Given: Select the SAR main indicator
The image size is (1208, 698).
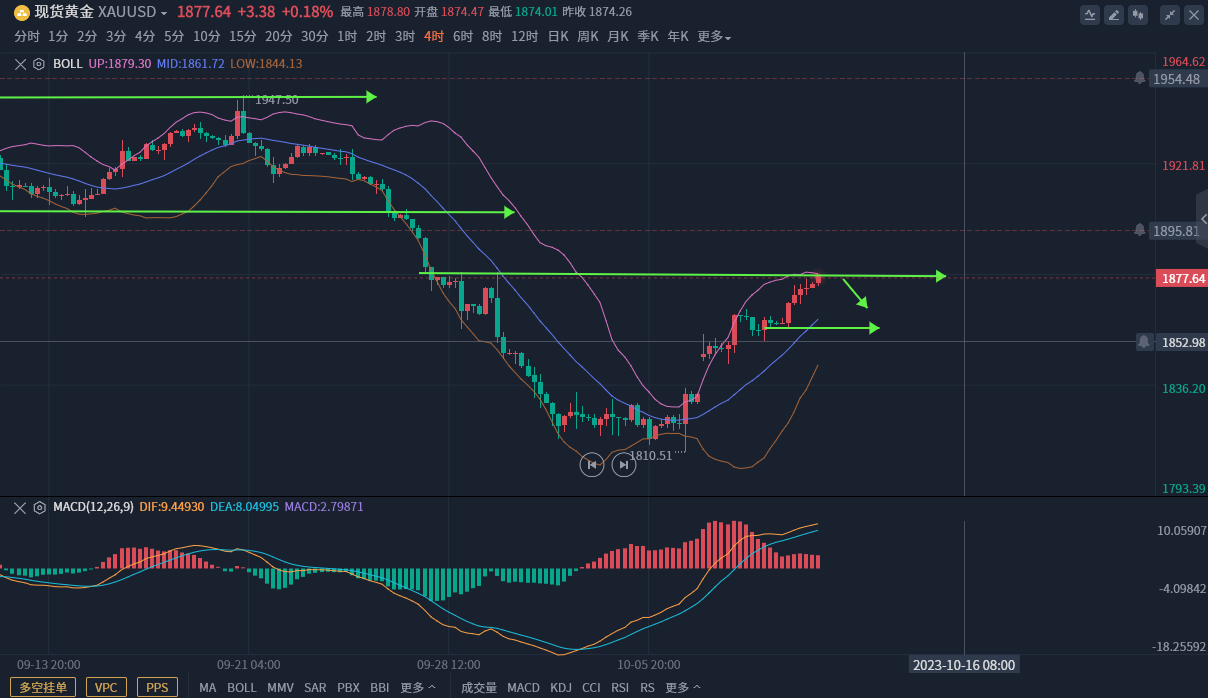Looking at the screenshot, I should click(315, 688).
